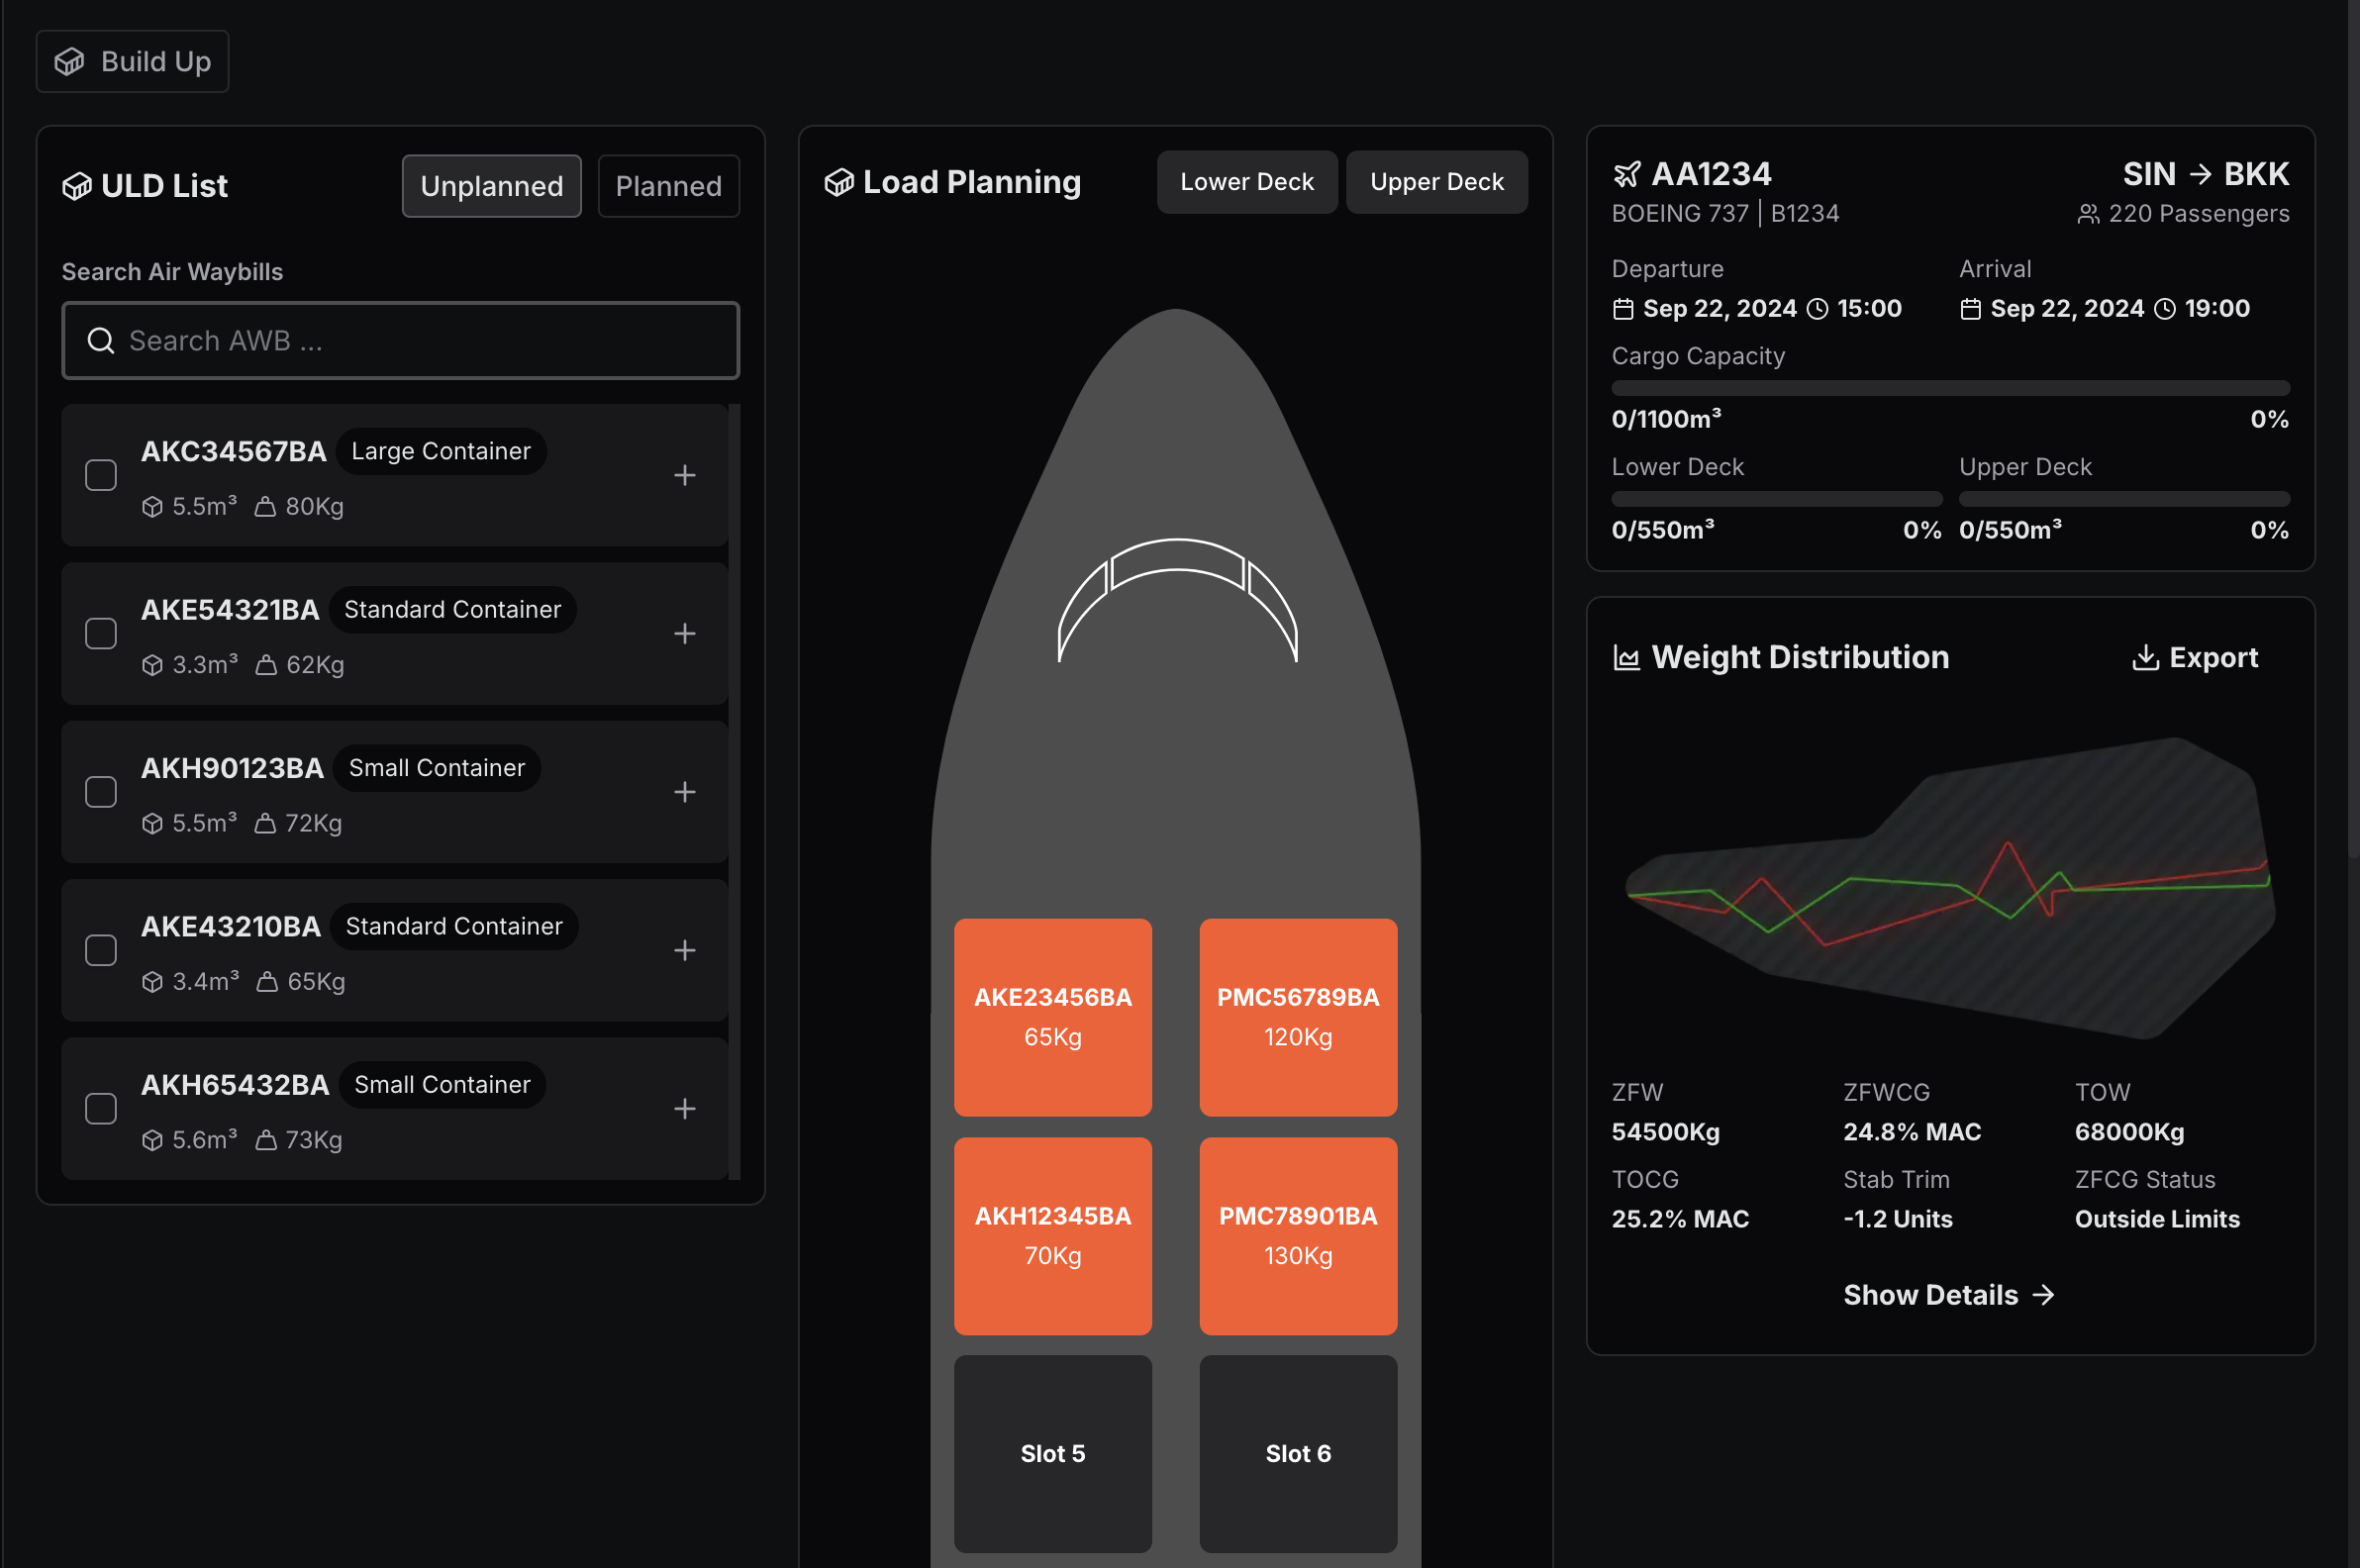Tick checkbox for AKH90123BA Small Container

click(x=101, y=792)
